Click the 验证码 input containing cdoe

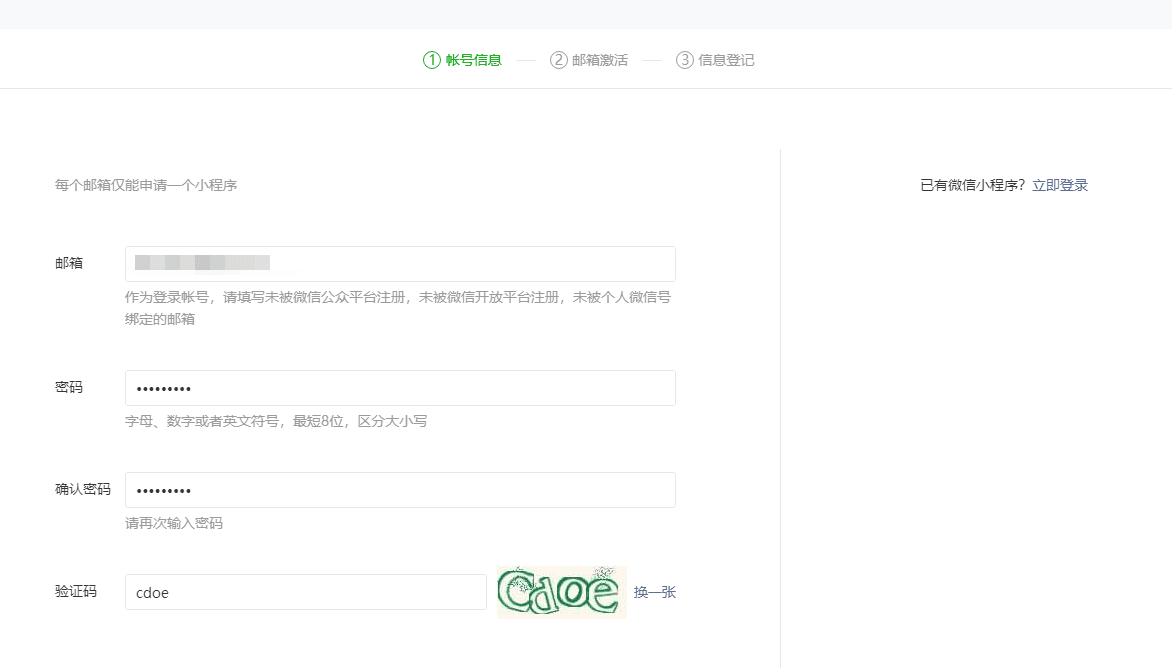point(305,592)
